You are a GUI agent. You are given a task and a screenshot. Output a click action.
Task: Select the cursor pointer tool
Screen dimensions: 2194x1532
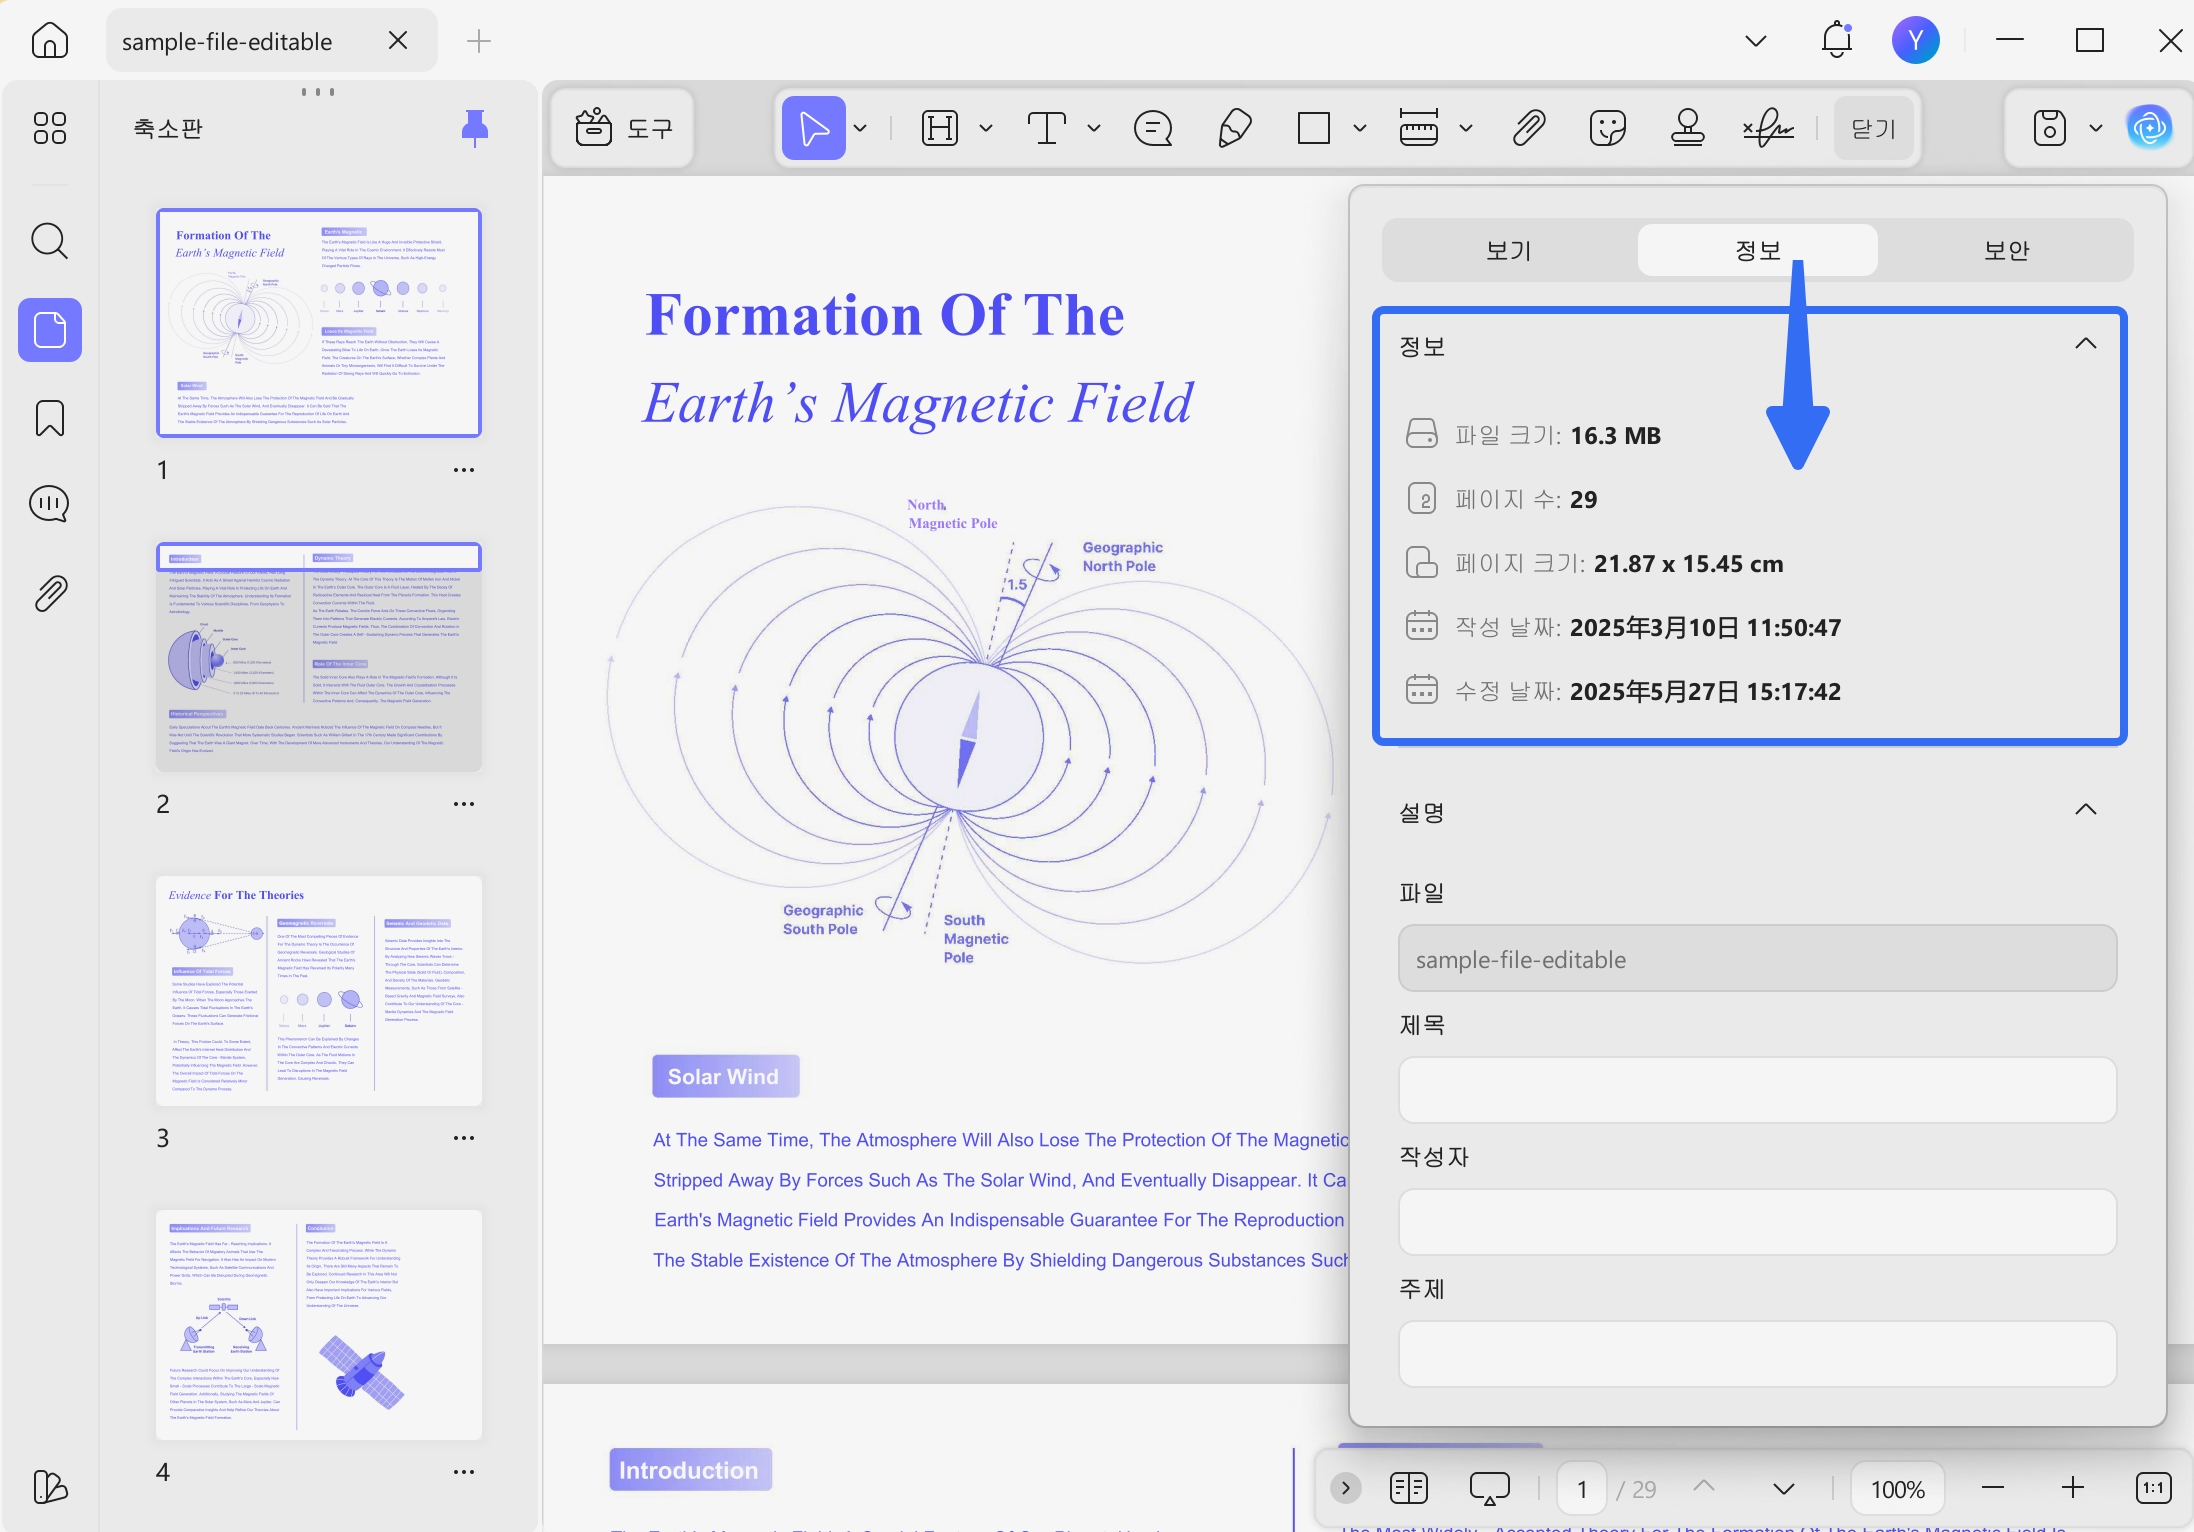click(x=813, y=128)
